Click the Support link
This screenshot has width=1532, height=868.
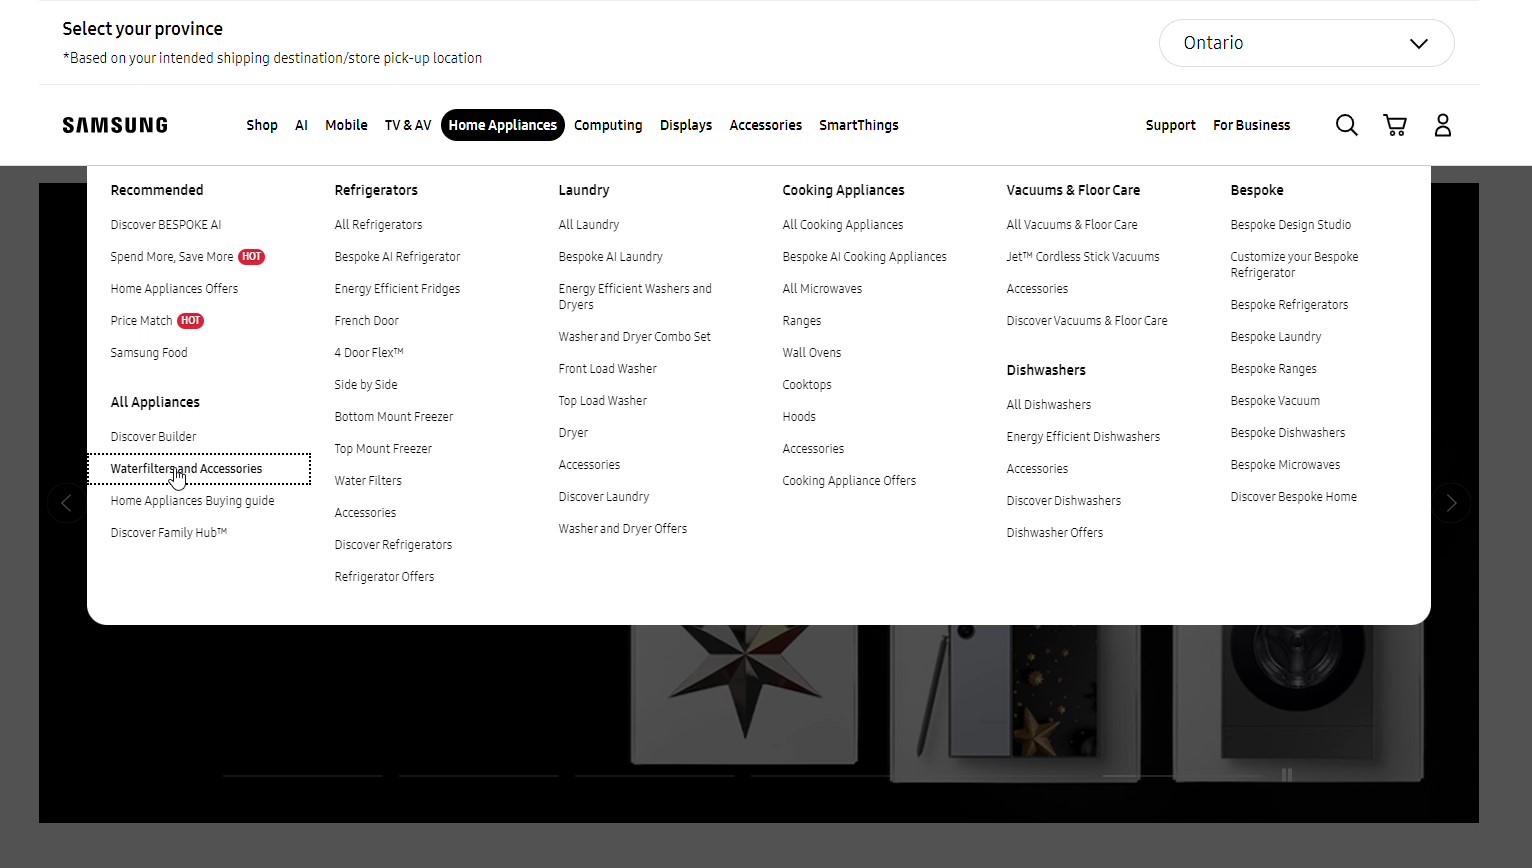point(1170,125)
